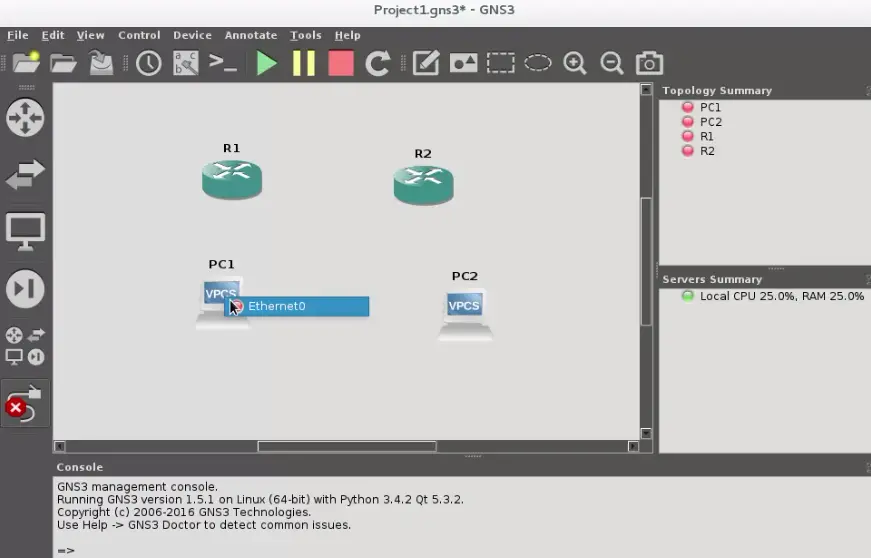Open the Tools menu
Image resolution: width=871 pixels, height=558 pixels.
tap(306, 35)
